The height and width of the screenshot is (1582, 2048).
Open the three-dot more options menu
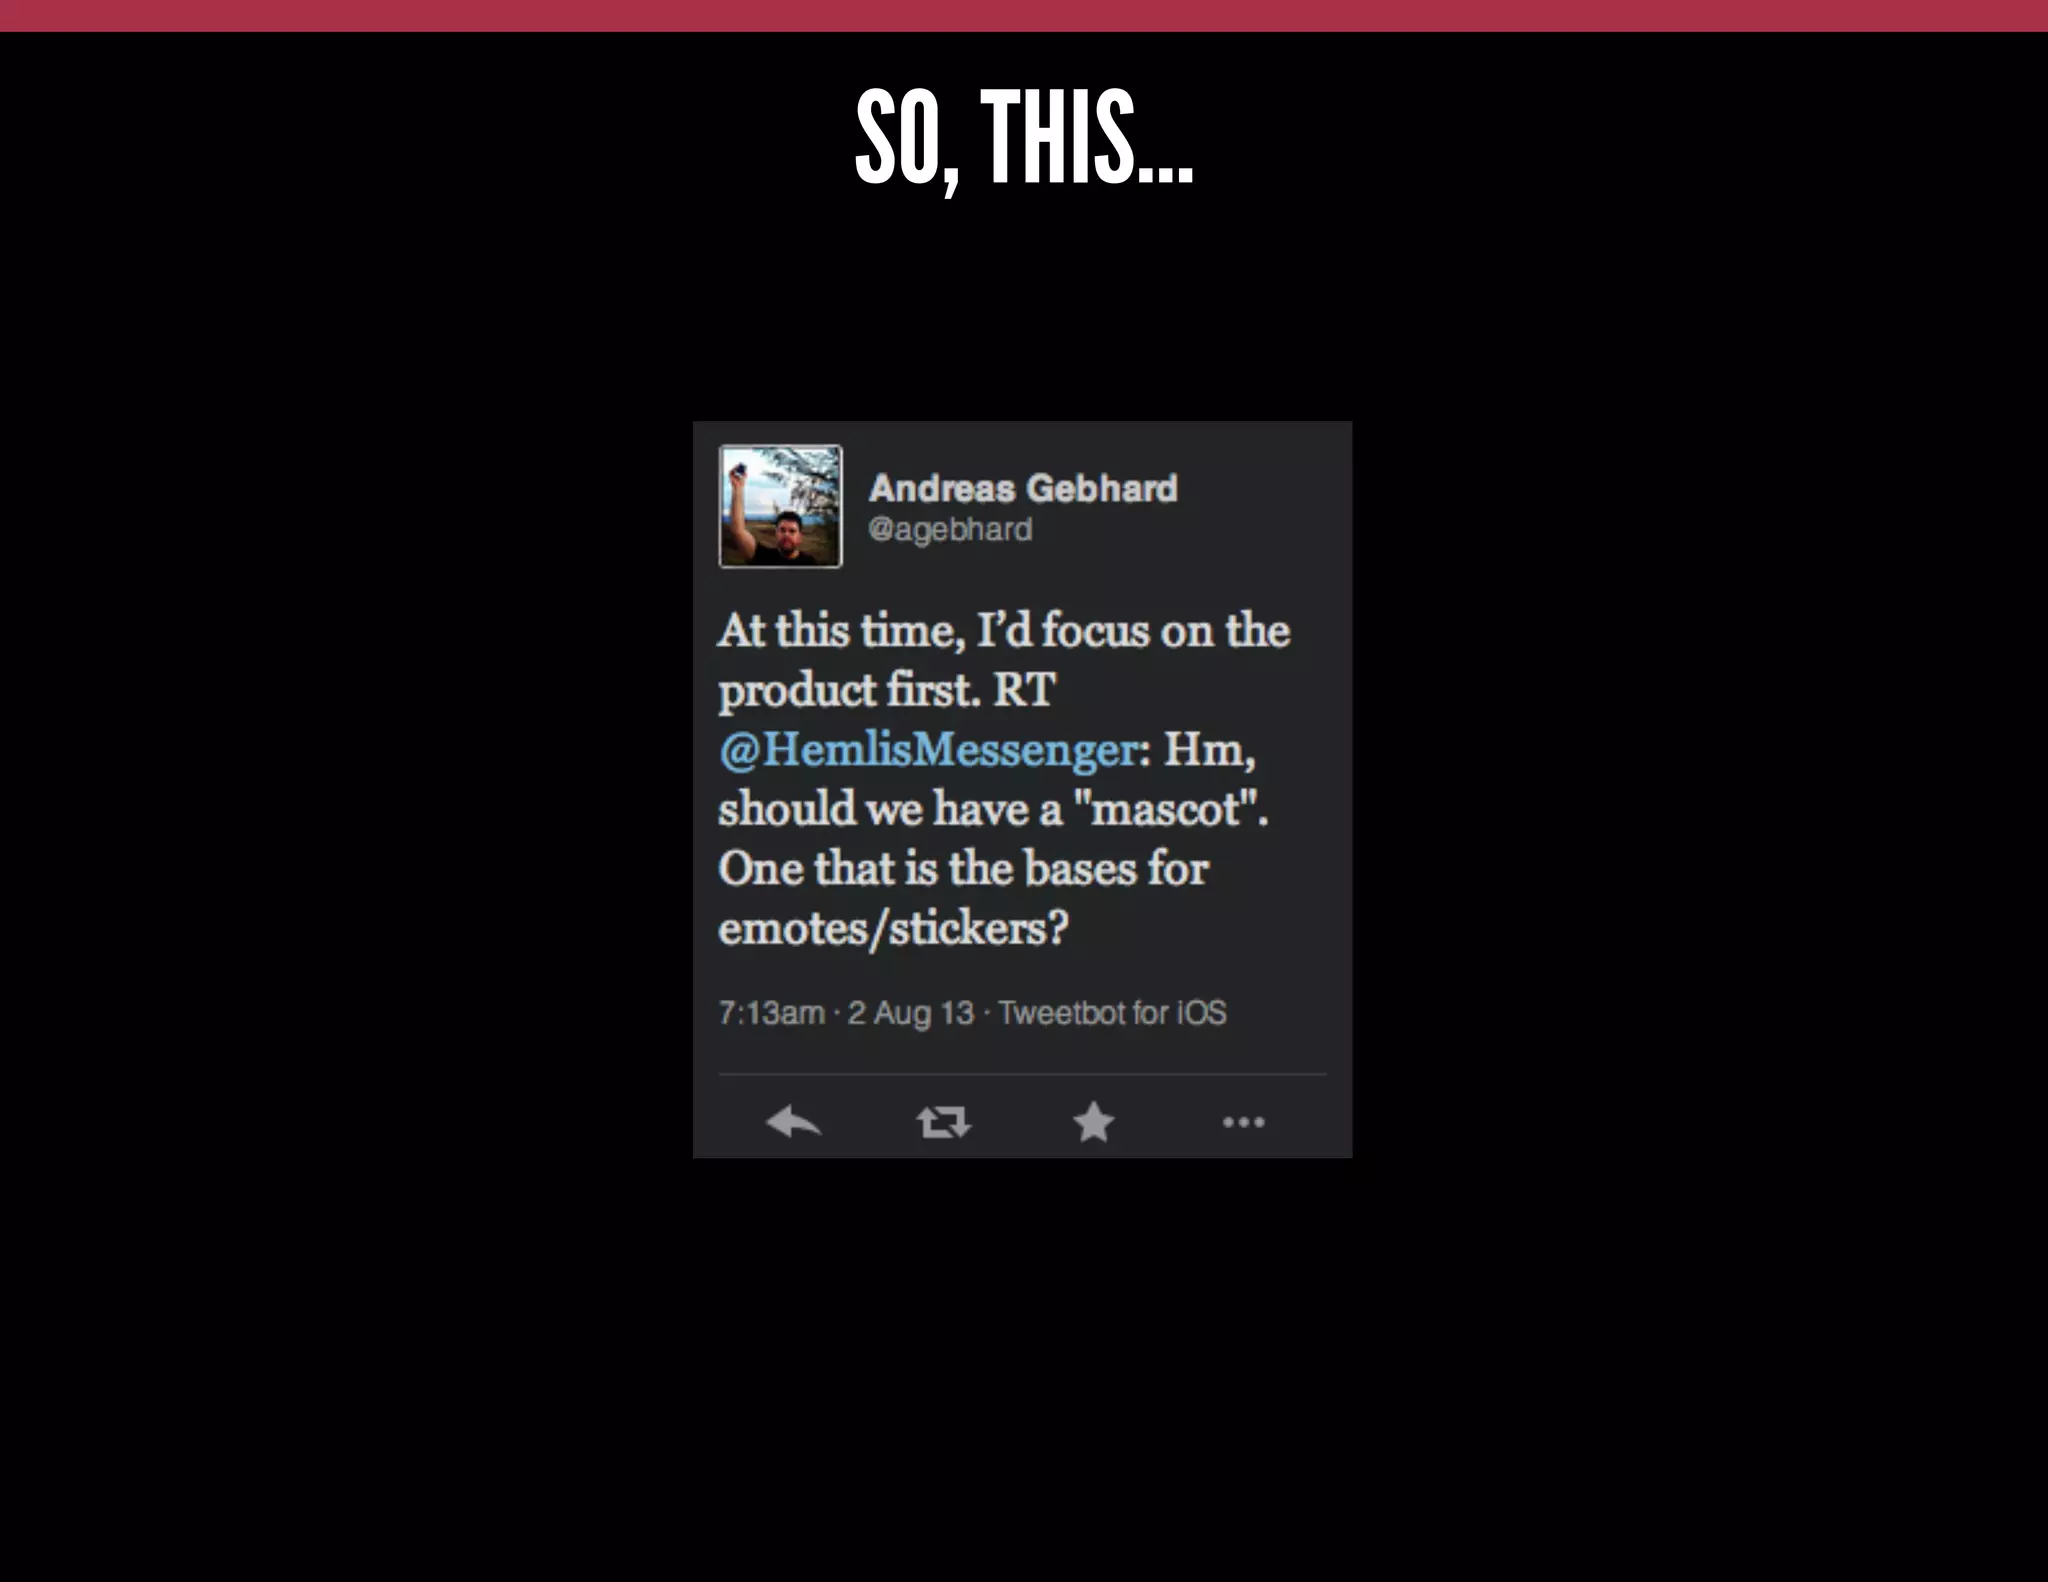coord(1243,1123)
